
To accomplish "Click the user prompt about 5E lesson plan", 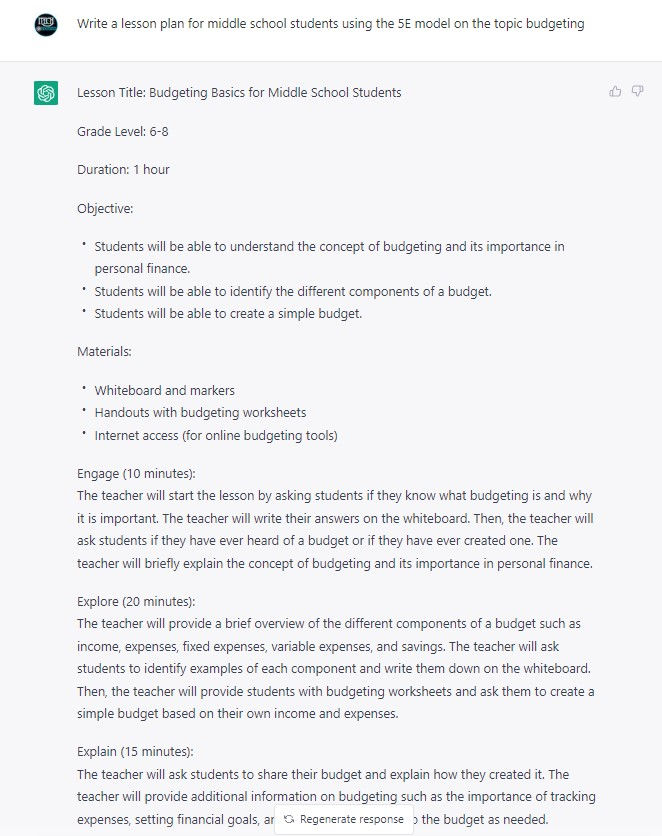I will coord(330,24).
